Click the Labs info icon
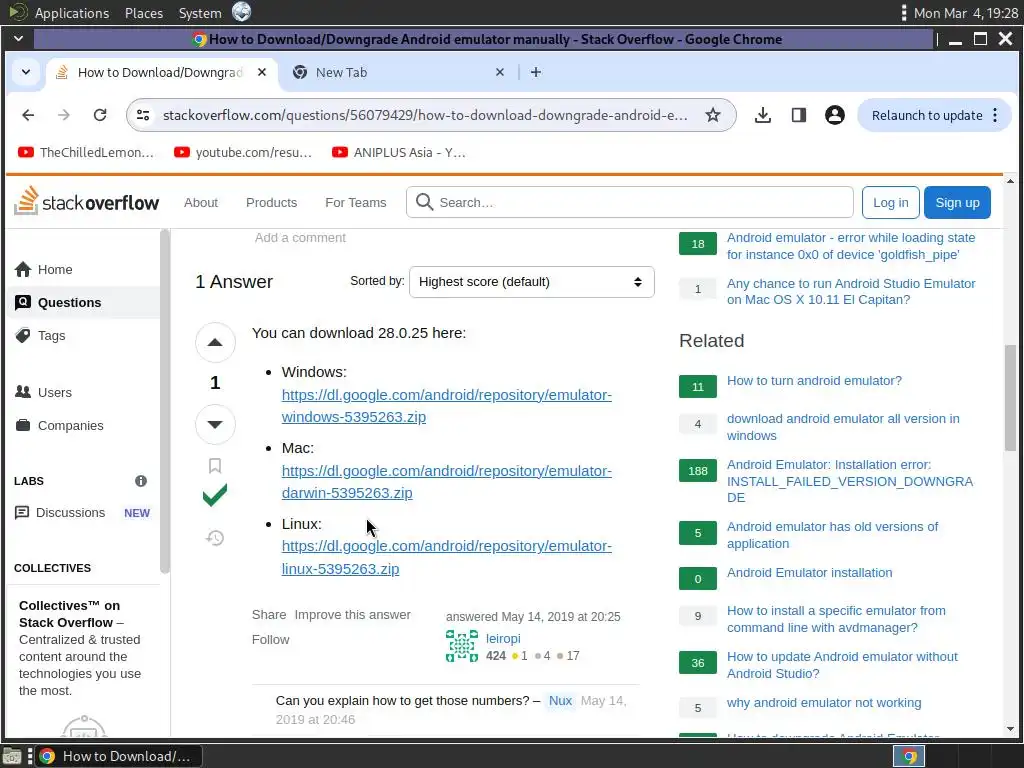 click(140, 481)
